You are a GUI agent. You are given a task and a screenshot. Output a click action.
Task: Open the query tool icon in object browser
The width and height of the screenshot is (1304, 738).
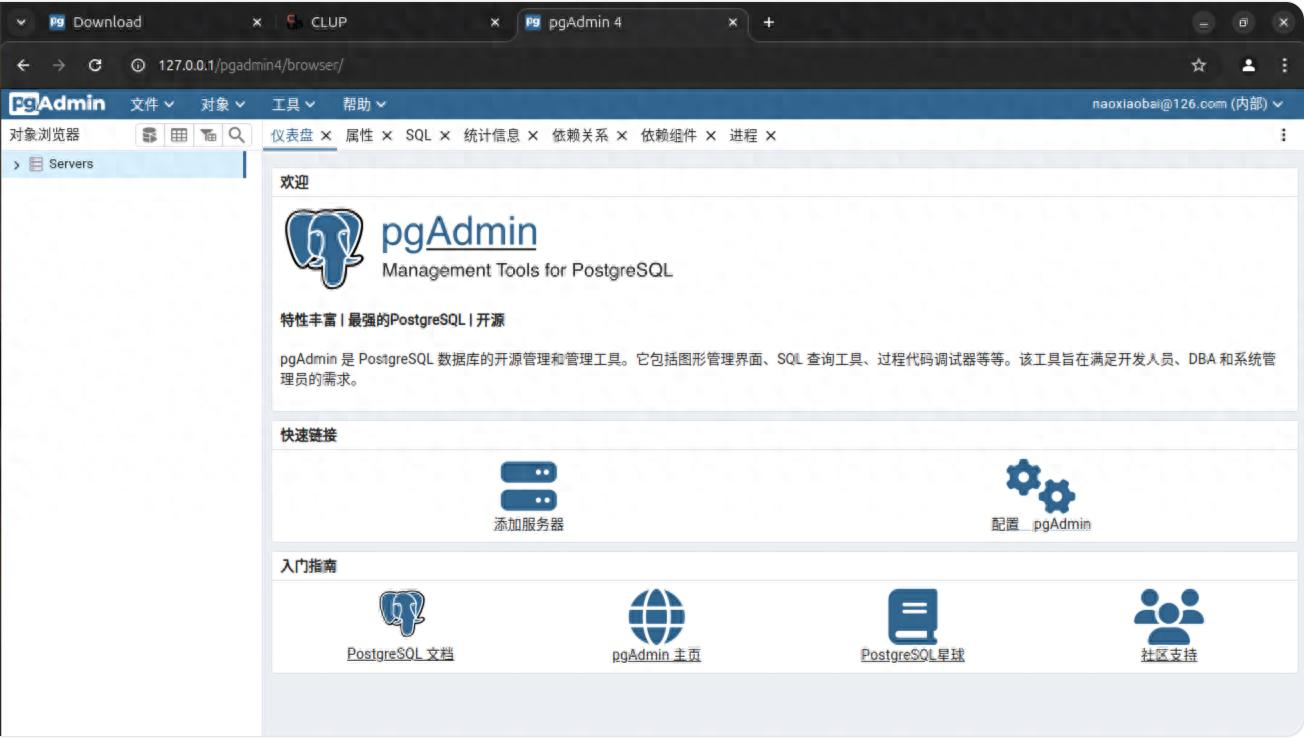(150, 135)
